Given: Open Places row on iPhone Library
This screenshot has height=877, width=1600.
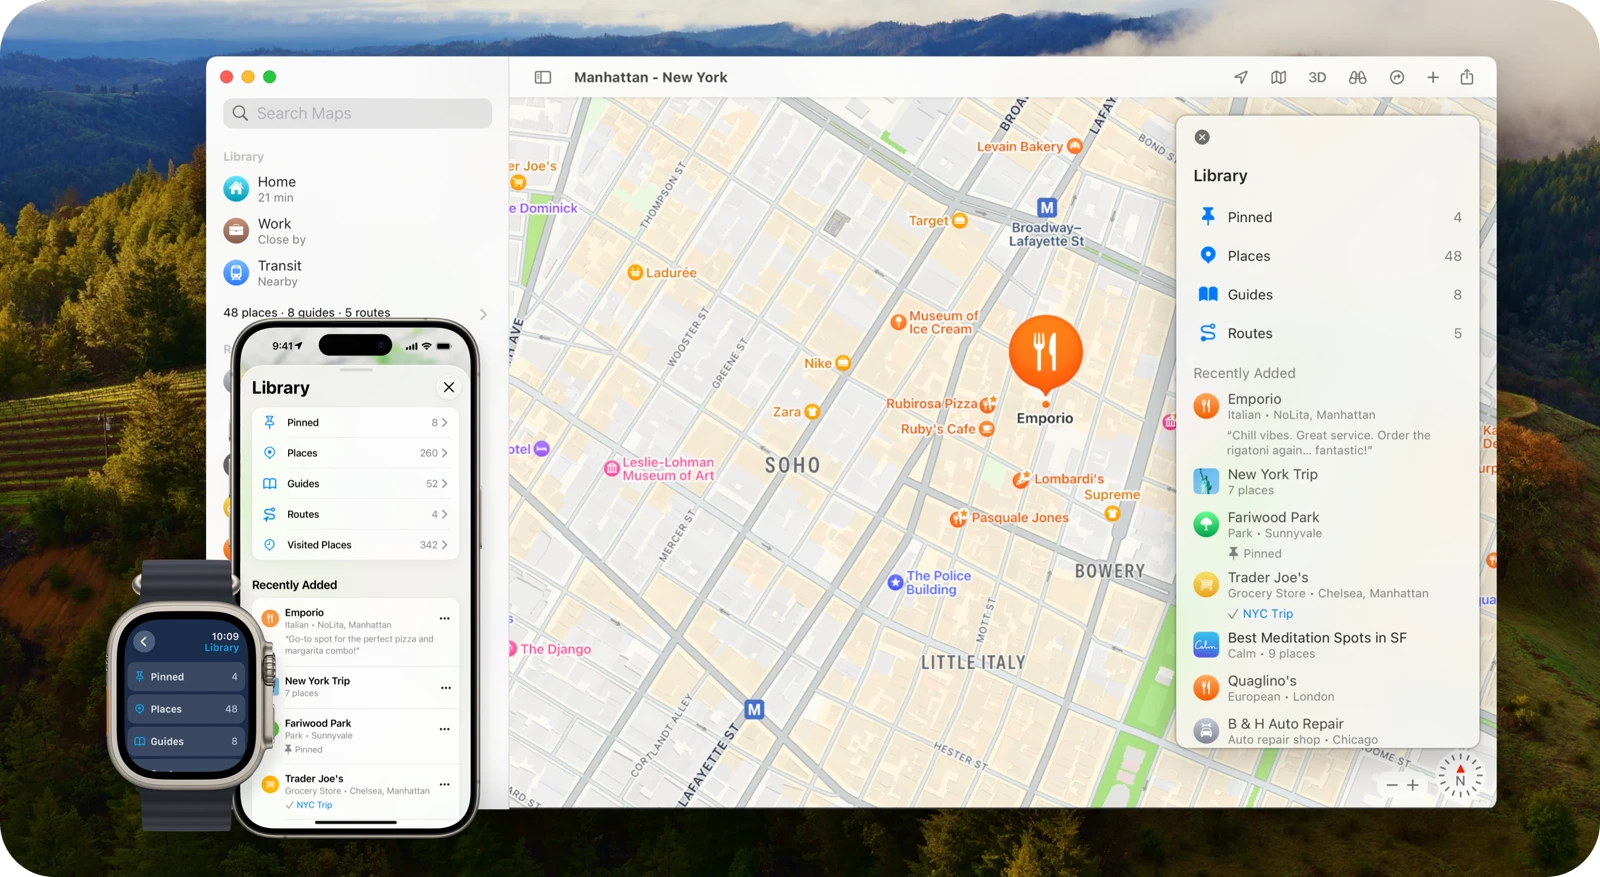Looking at the screenshot, I should pos(356,453).
